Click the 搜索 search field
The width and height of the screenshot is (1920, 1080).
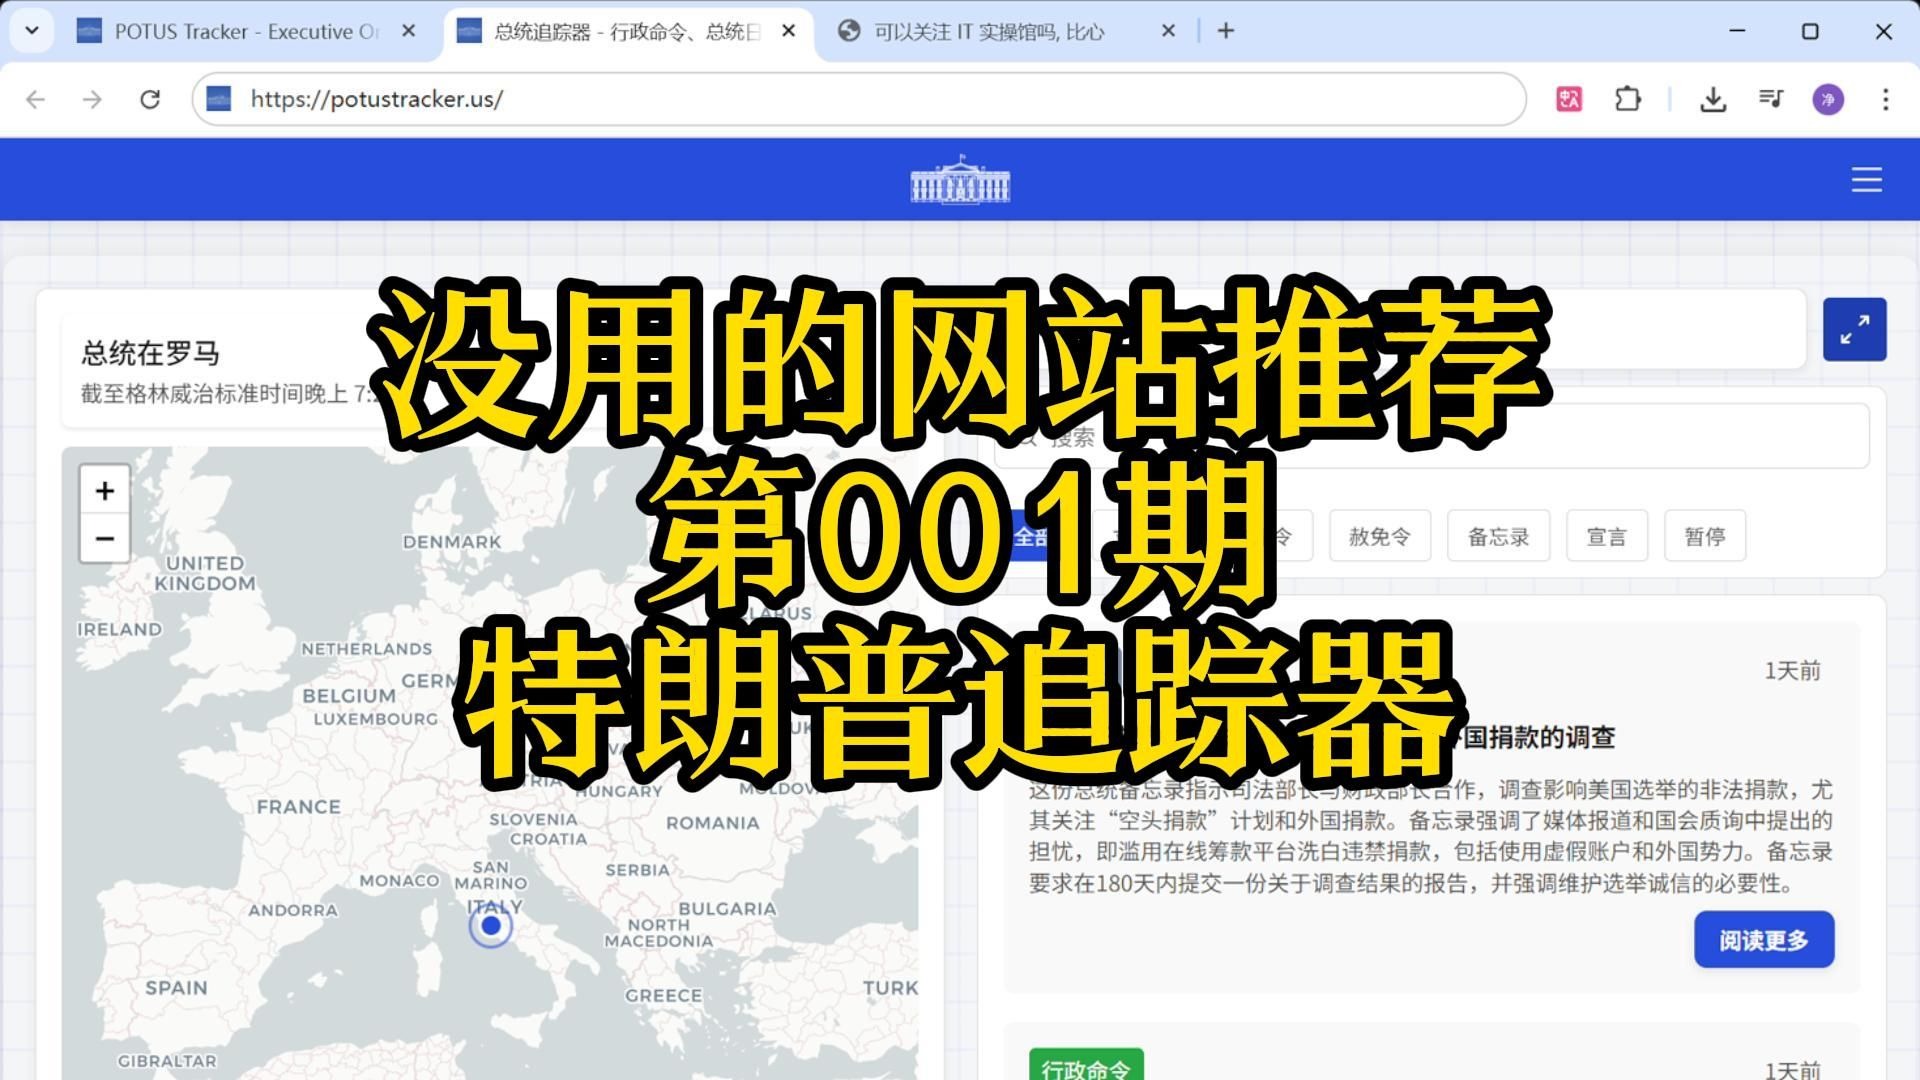pyautogui.click(x=1430, y=436)
